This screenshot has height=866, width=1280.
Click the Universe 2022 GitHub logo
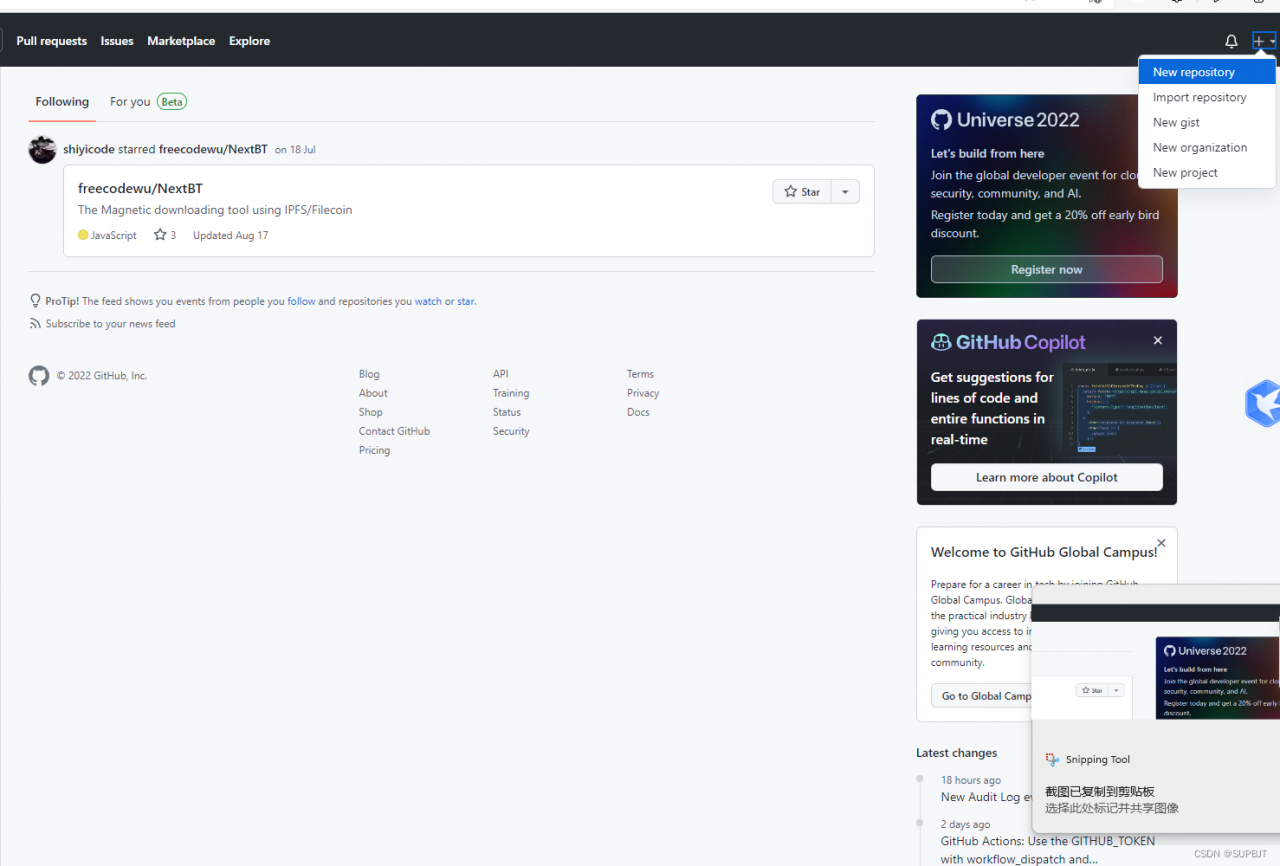pyautogui.click(x=941, y=120)
